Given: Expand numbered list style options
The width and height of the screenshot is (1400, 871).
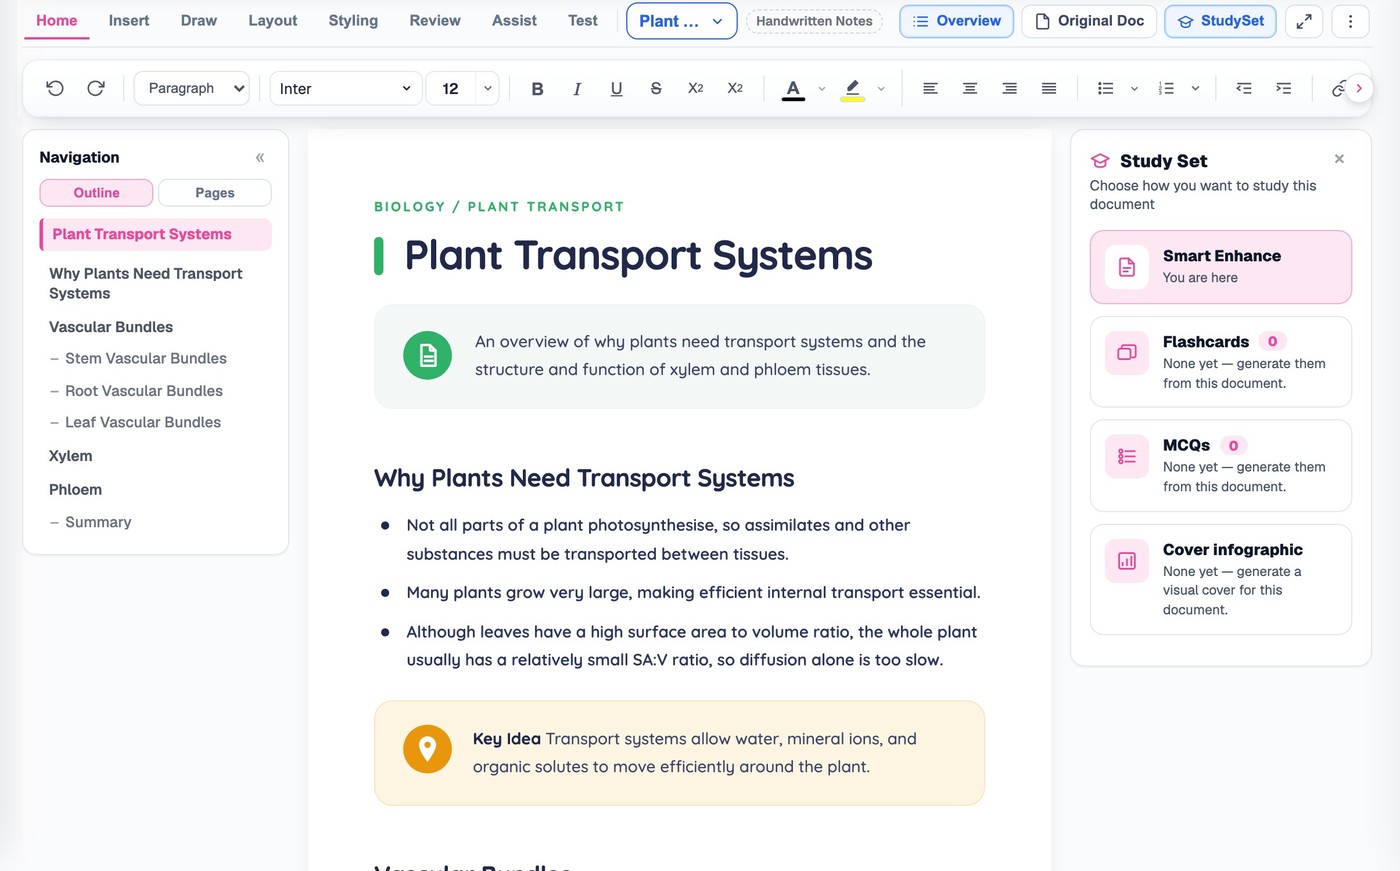Looking at the screenshot, I should point(1195,88).
